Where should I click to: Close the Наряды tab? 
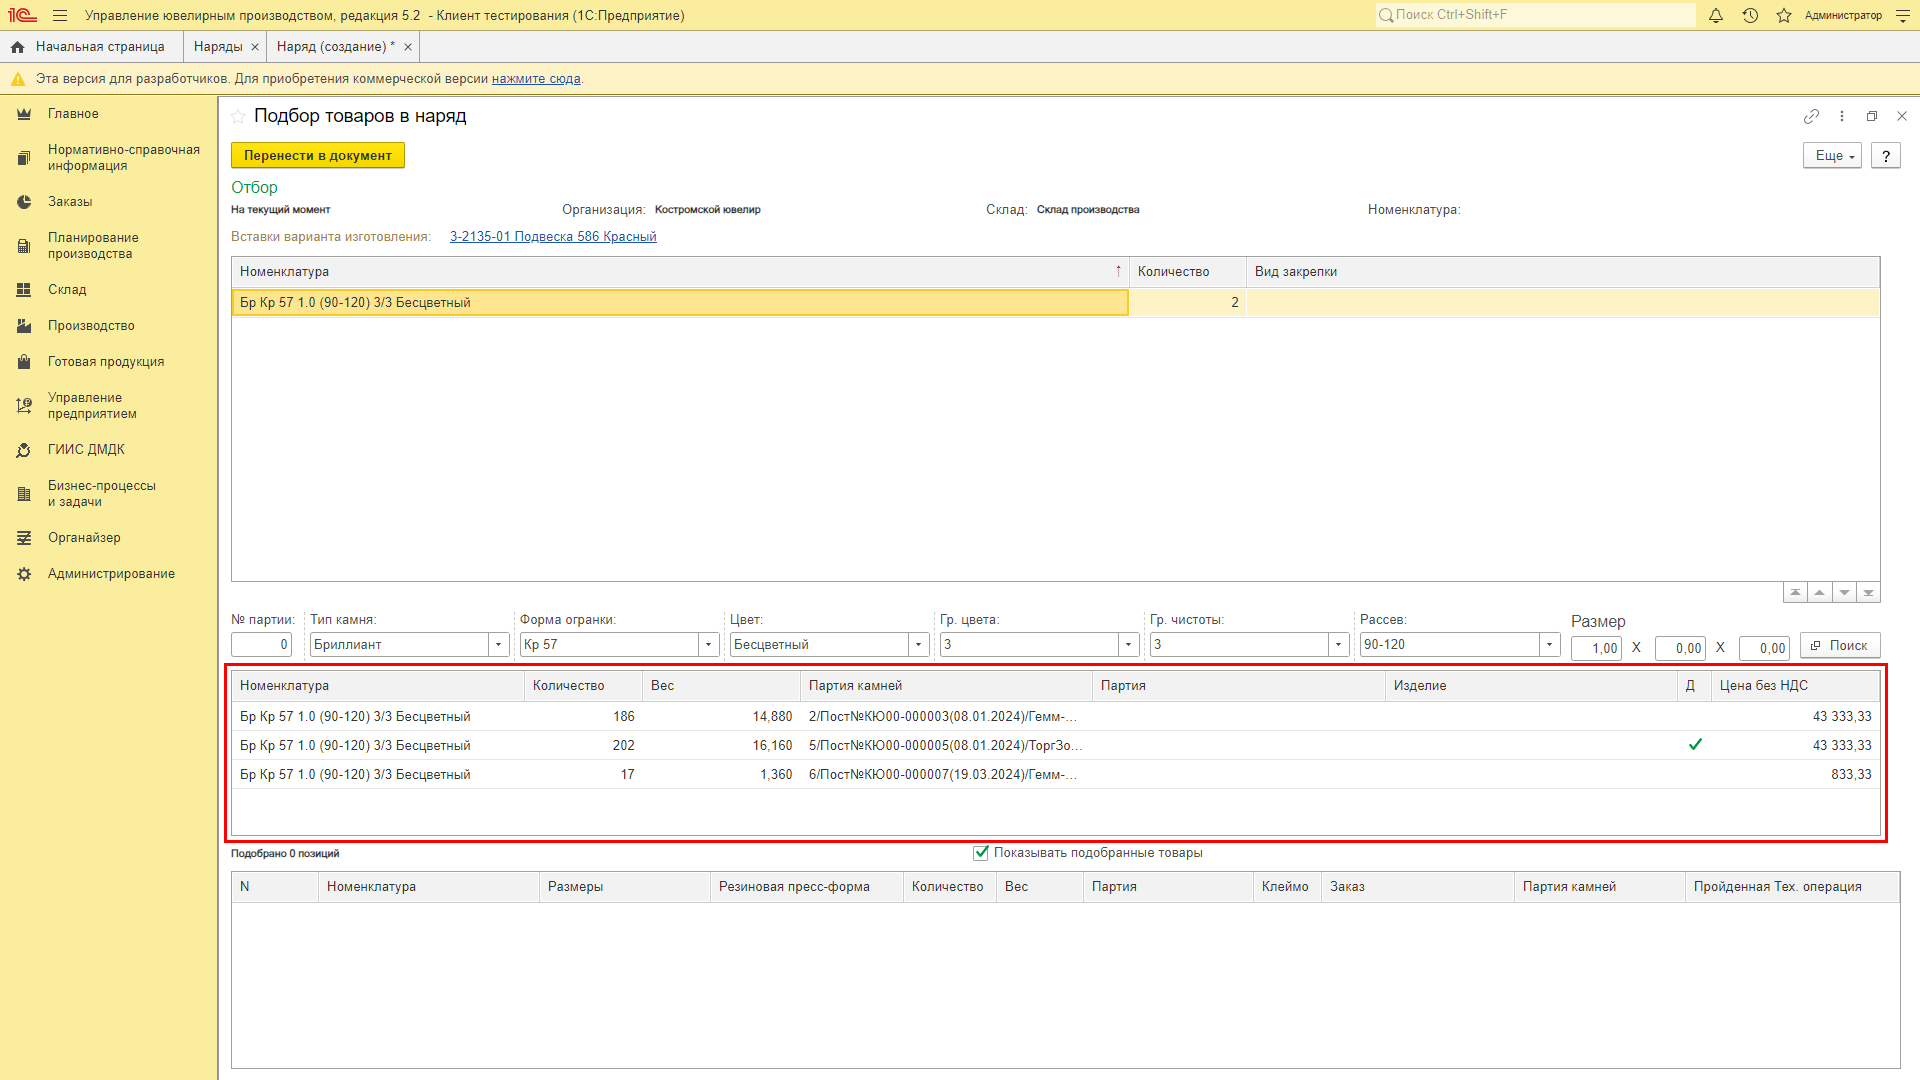coord(255,47)
